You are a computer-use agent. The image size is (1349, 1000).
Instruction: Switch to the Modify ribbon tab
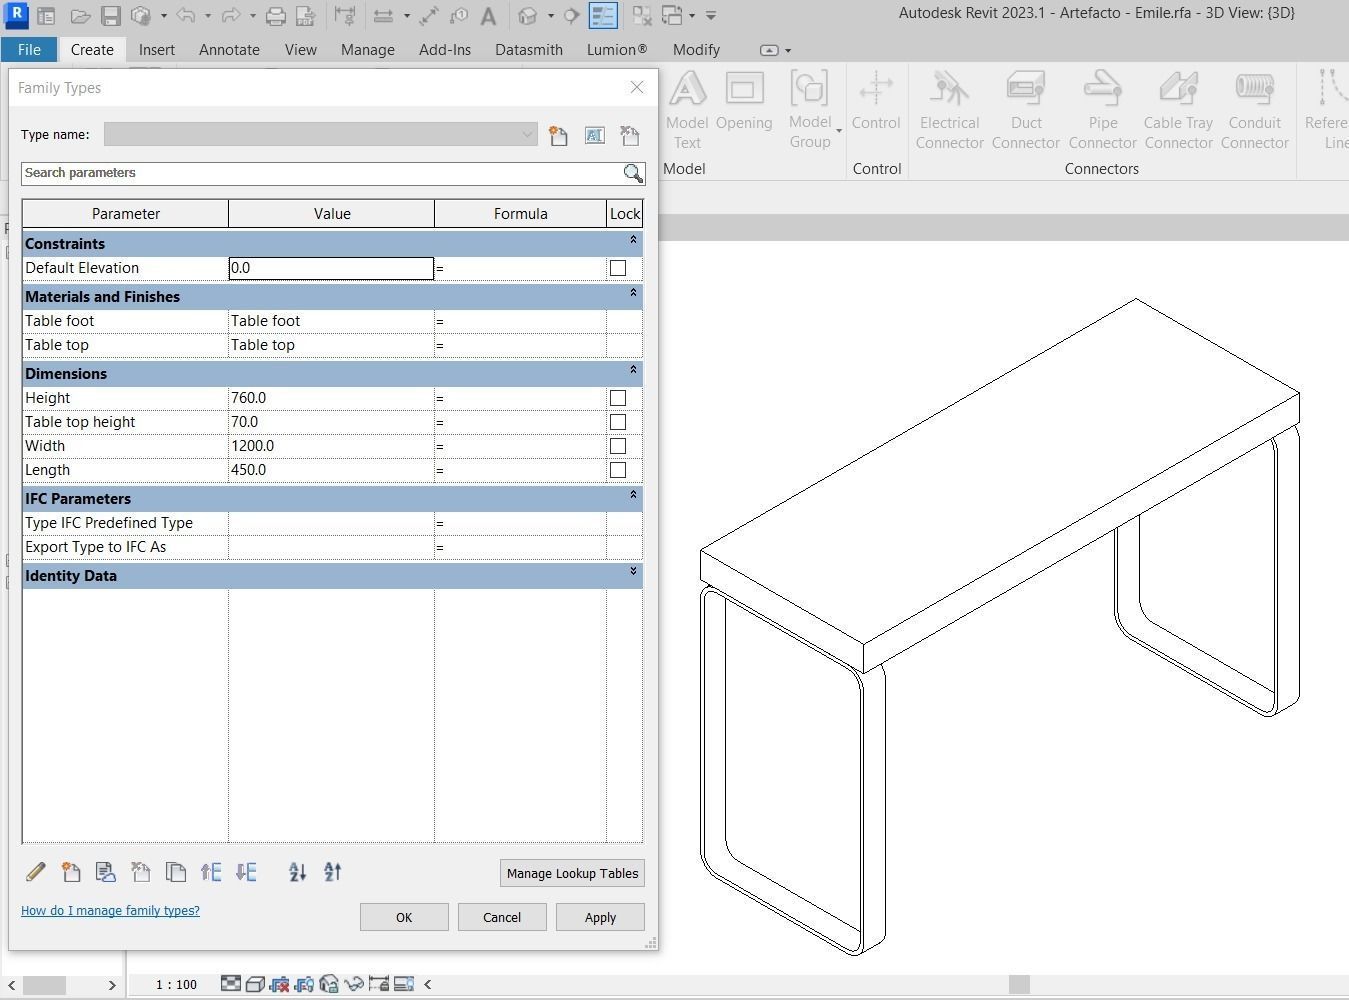click(696, 49)
